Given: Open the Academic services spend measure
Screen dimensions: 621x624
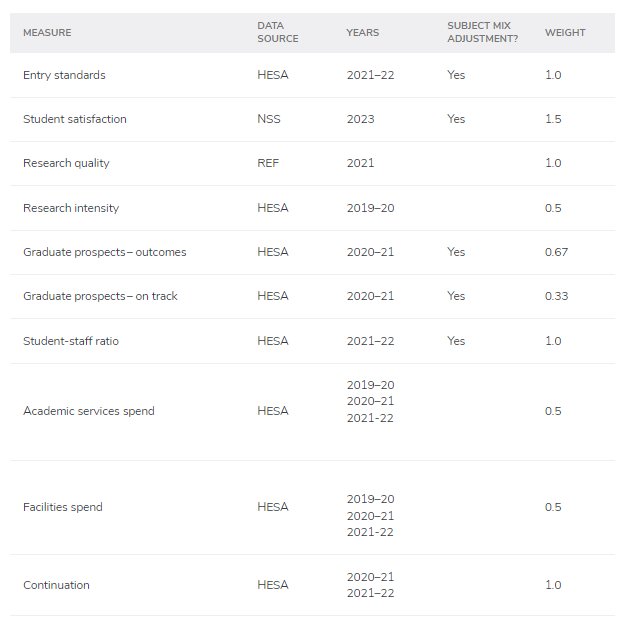Looking at the screenshot, I should (x=88, y=411).
